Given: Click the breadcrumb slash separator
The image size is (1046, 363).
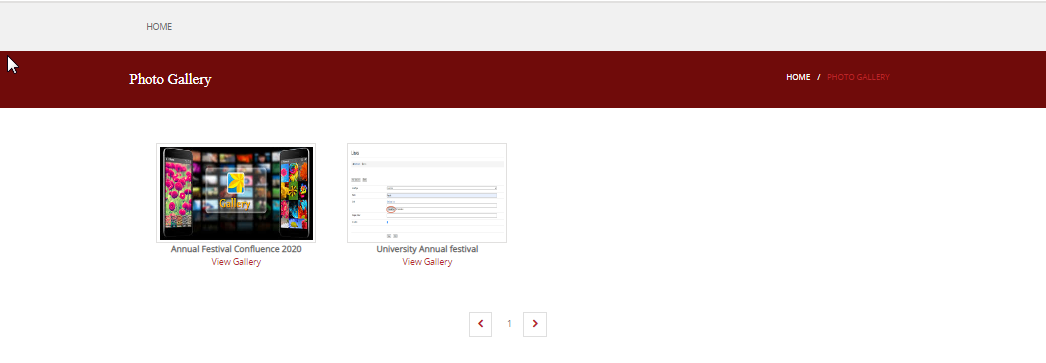Looking at the screenshot, I should (x=819, y=77).
